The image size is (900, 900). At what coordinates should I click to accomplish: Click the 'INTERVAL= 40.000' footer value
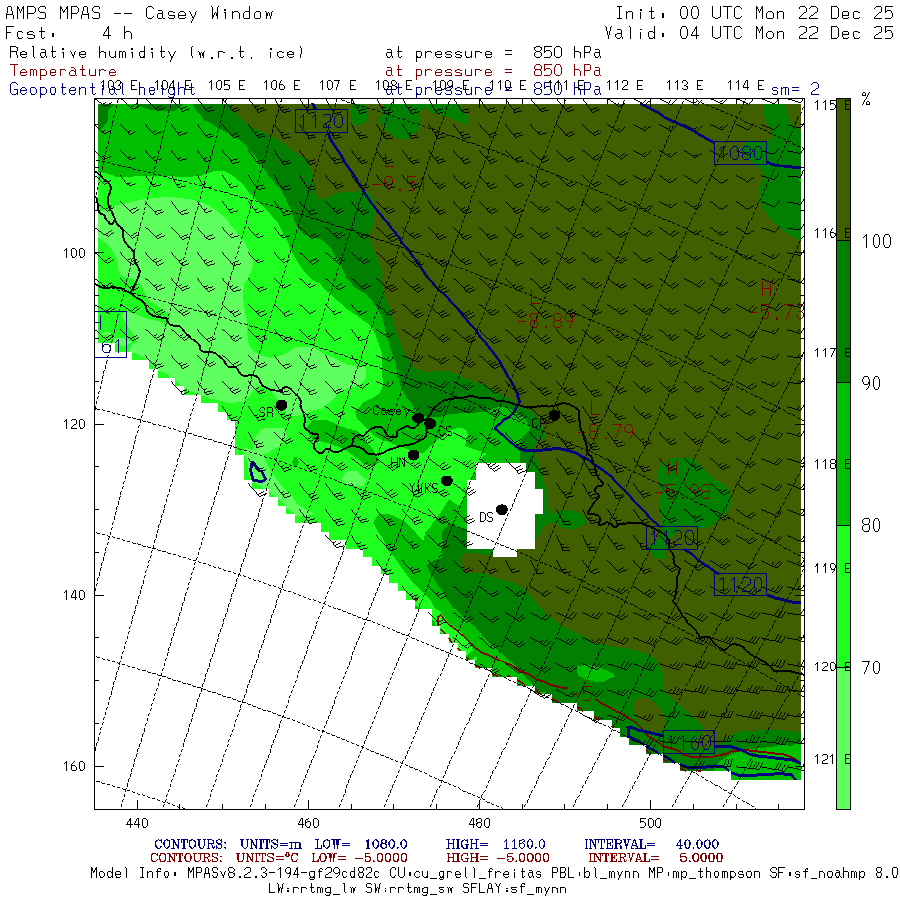coord(651,844)
